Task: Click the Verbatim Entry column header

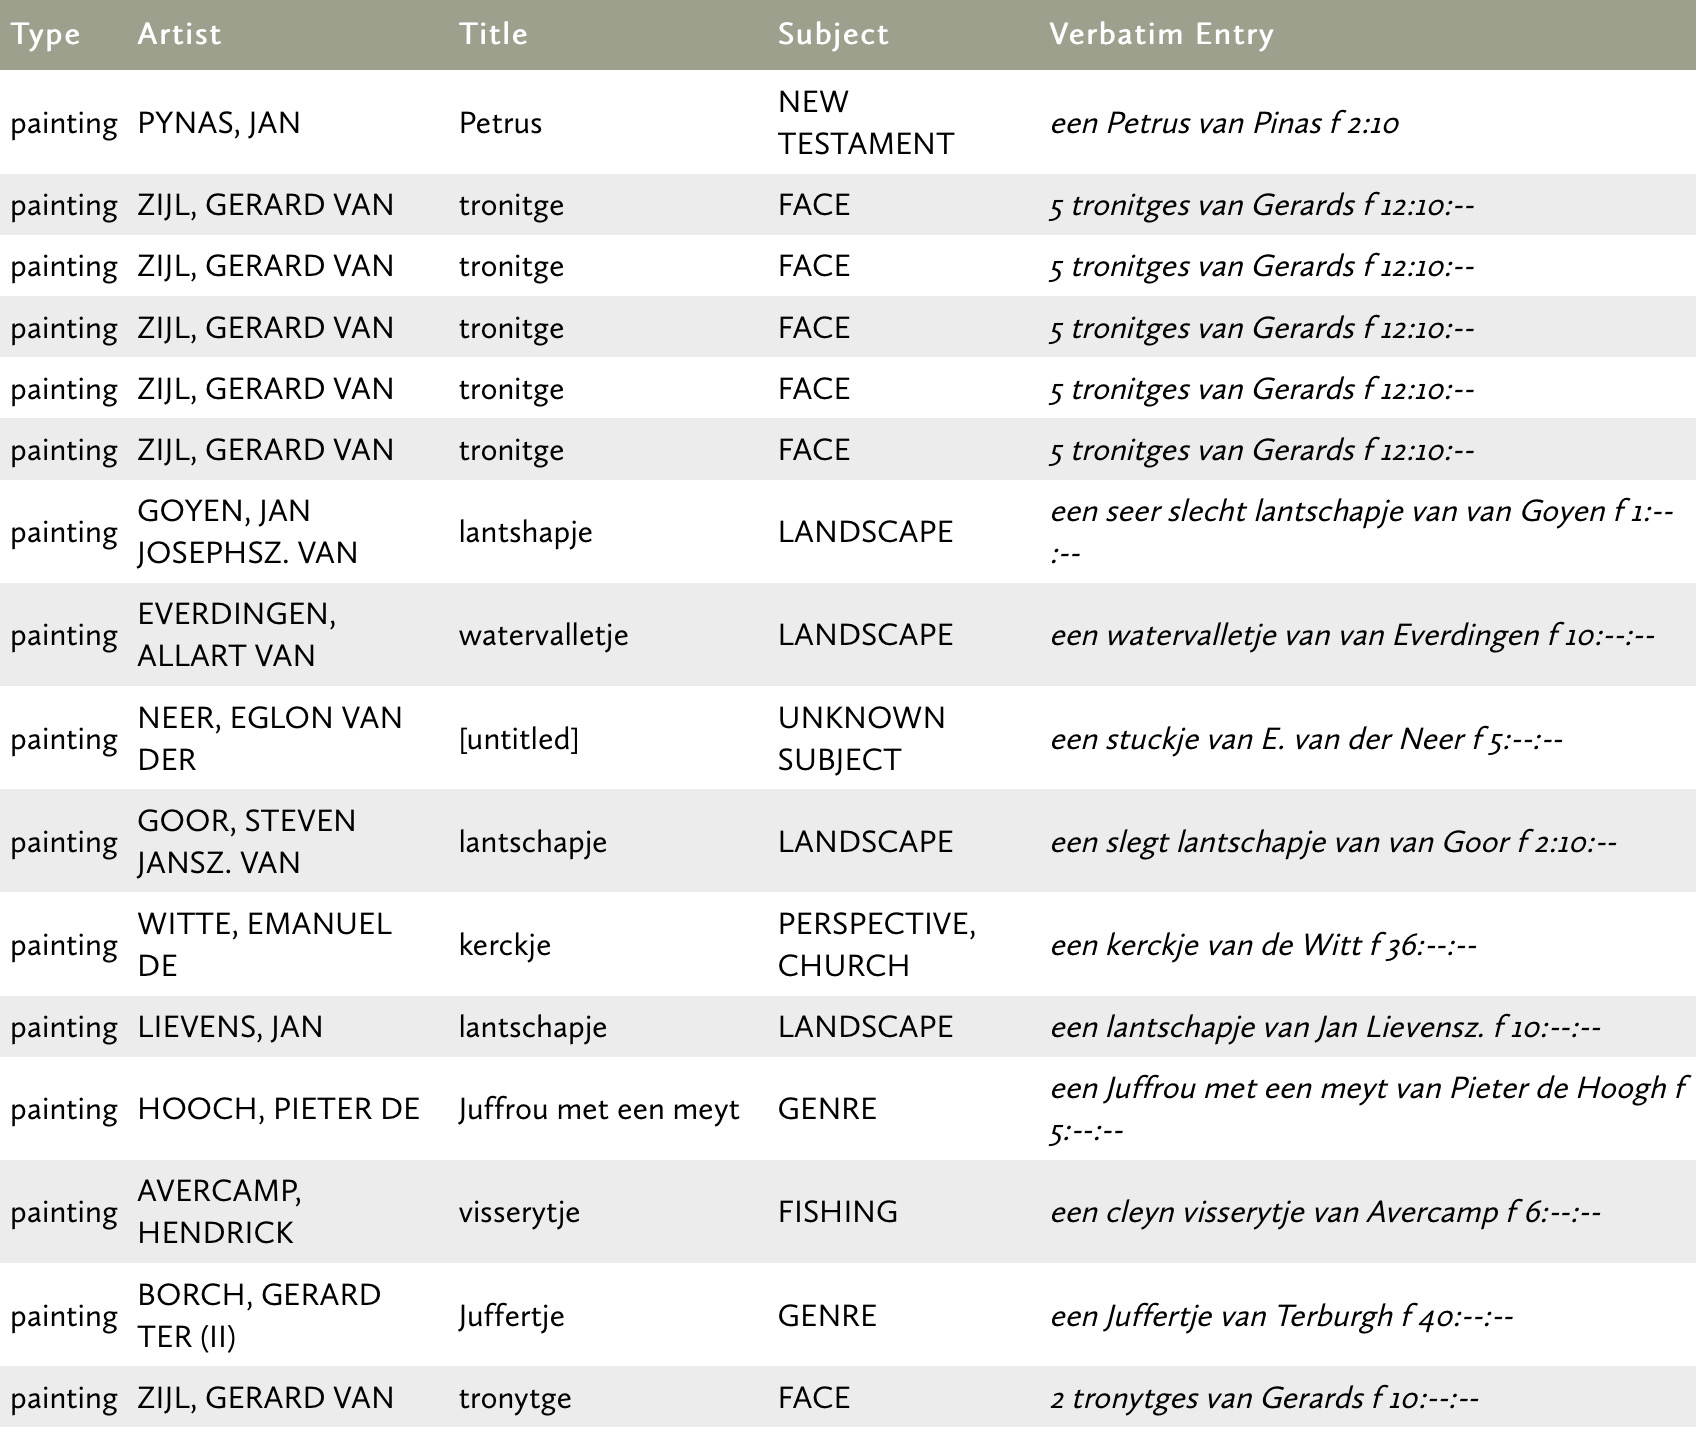Action: [x=1162, y=35]
